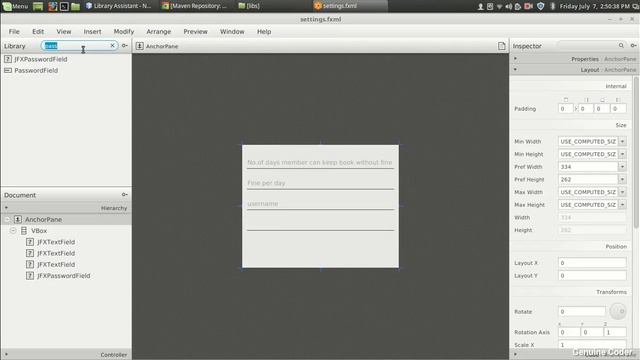Switch to Library Assistant window in taskbar
Screen dimensions: 640x360
pyautogui.click(x=118, y=6)
